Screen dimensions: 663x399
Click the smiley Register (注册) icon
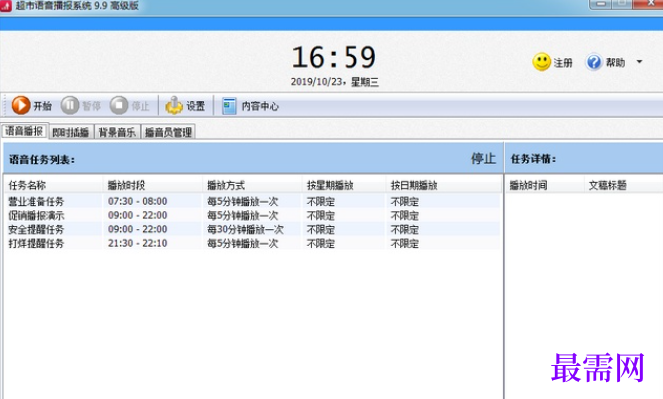click(541, 62)
